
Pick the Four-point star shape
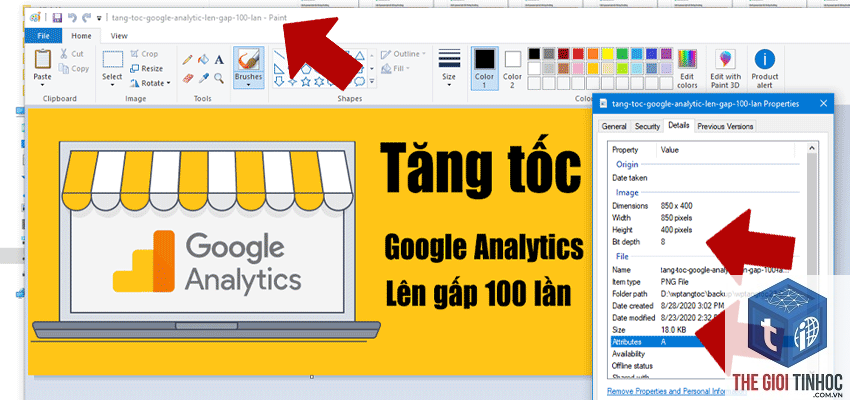click(293, 82)
